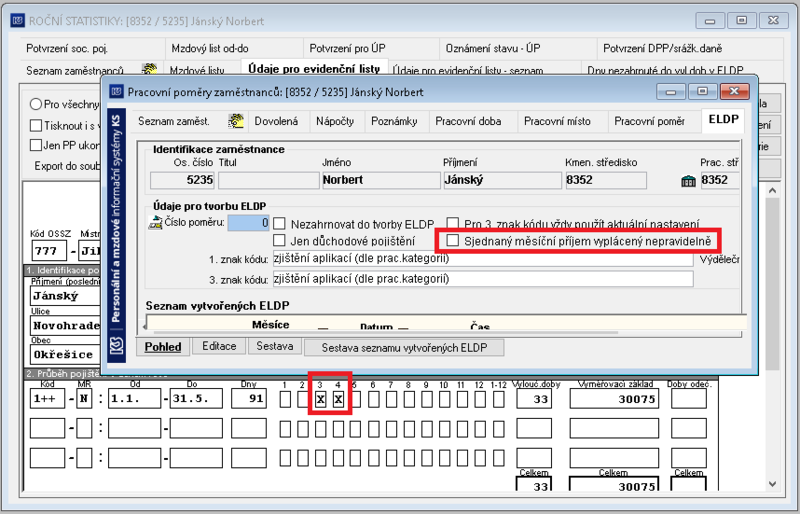
Task: Check Sjednaný měsíční příjem vyplácený nepravidelně
Action: (x=452, y=240)
